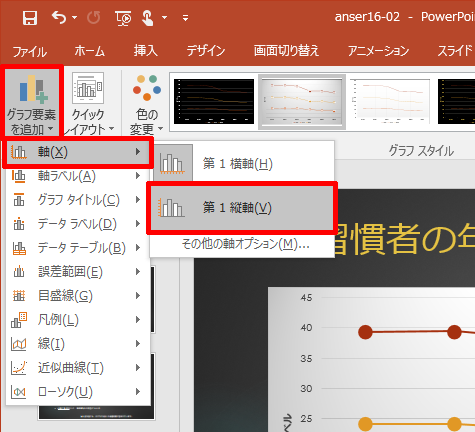Image resolution: width=475 pixels, height=432 pixels.
Task: Open the データ ラベル(D) submenu
Action: pos(78,224)
